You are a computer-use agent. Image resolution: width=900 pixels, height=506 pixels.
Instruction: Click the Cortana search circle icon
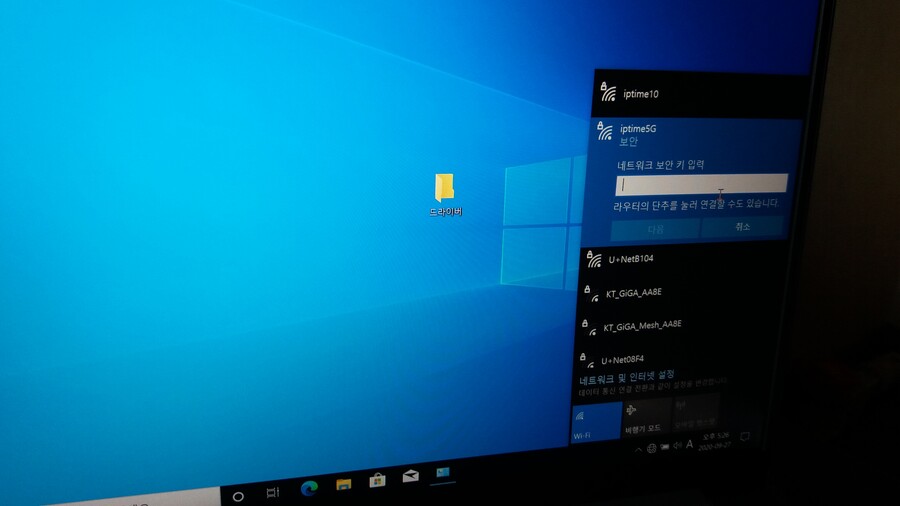click(x=238, y=496)
